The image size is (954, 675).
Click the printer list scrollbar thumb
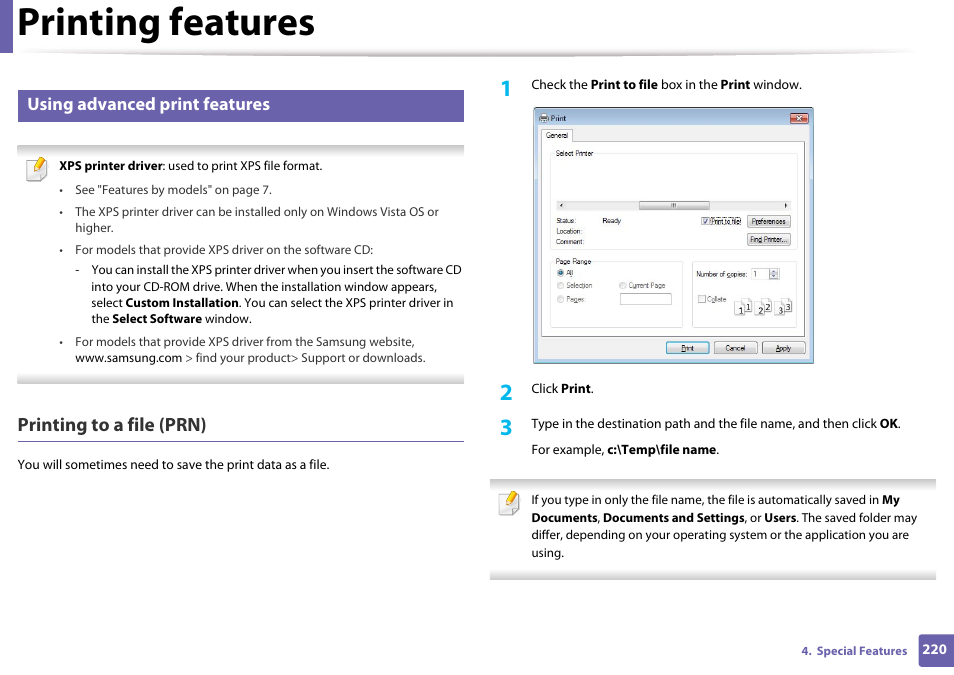pos(674,206)
